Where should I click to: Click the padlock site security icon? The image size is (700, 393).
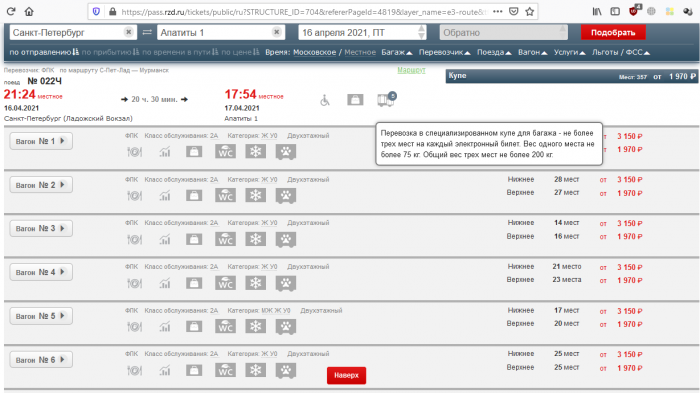pos(112,12)
